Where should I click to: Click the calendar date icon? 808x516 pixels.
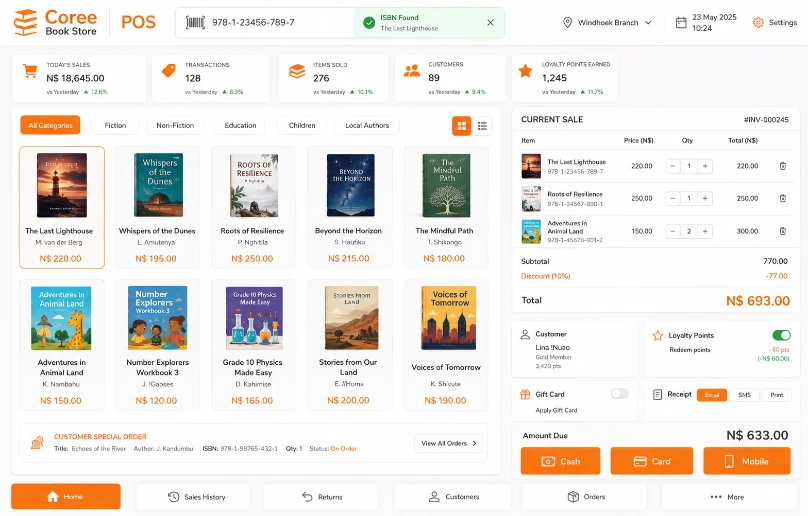pos(681,23)
